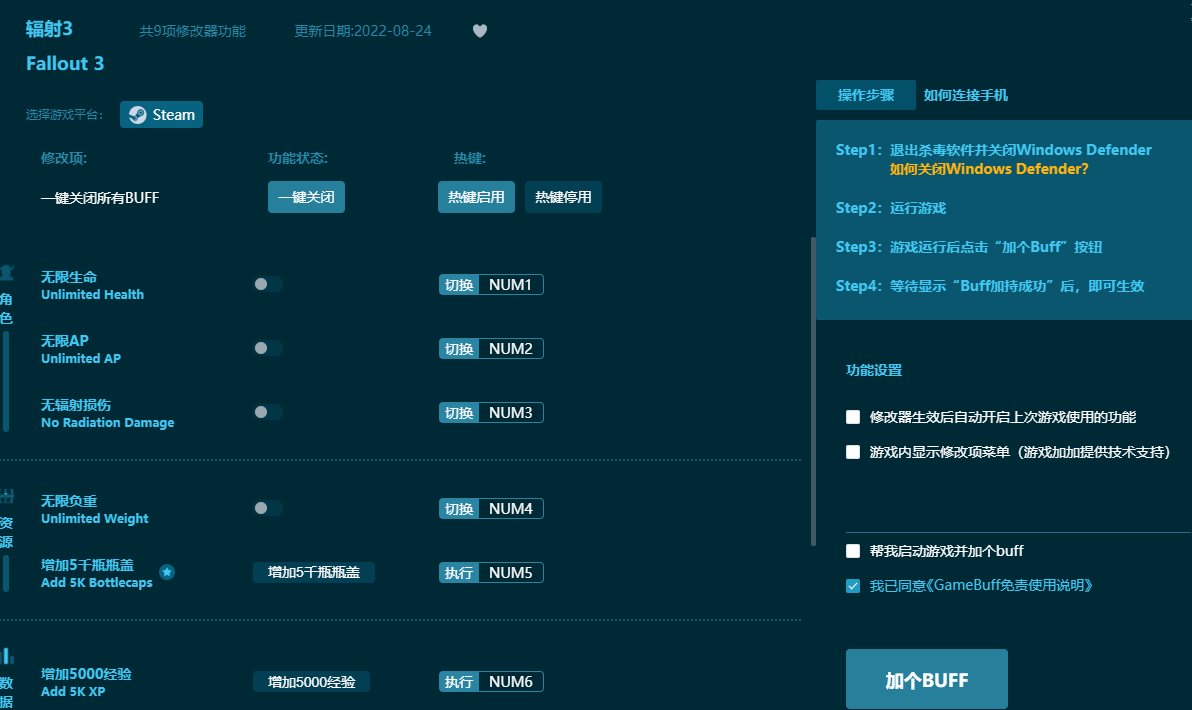Click 功能设置 section heading
Screen dimensions: 1192x710
(x=874, y=370)
